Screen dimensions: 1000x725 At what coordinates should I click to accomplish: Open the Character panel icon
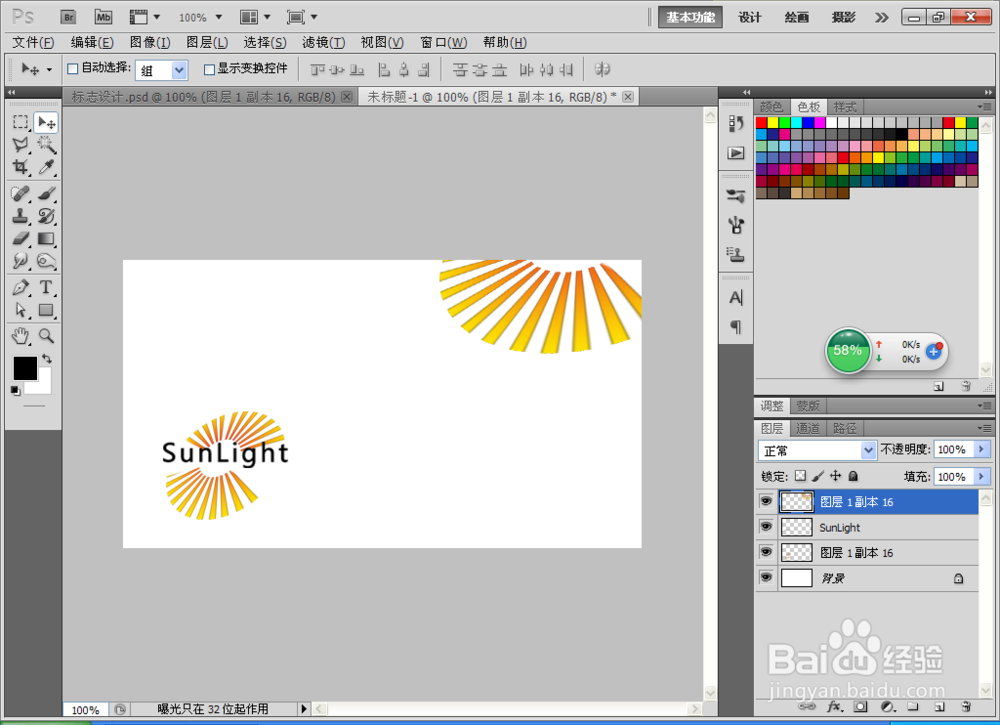tap(736, 298)
